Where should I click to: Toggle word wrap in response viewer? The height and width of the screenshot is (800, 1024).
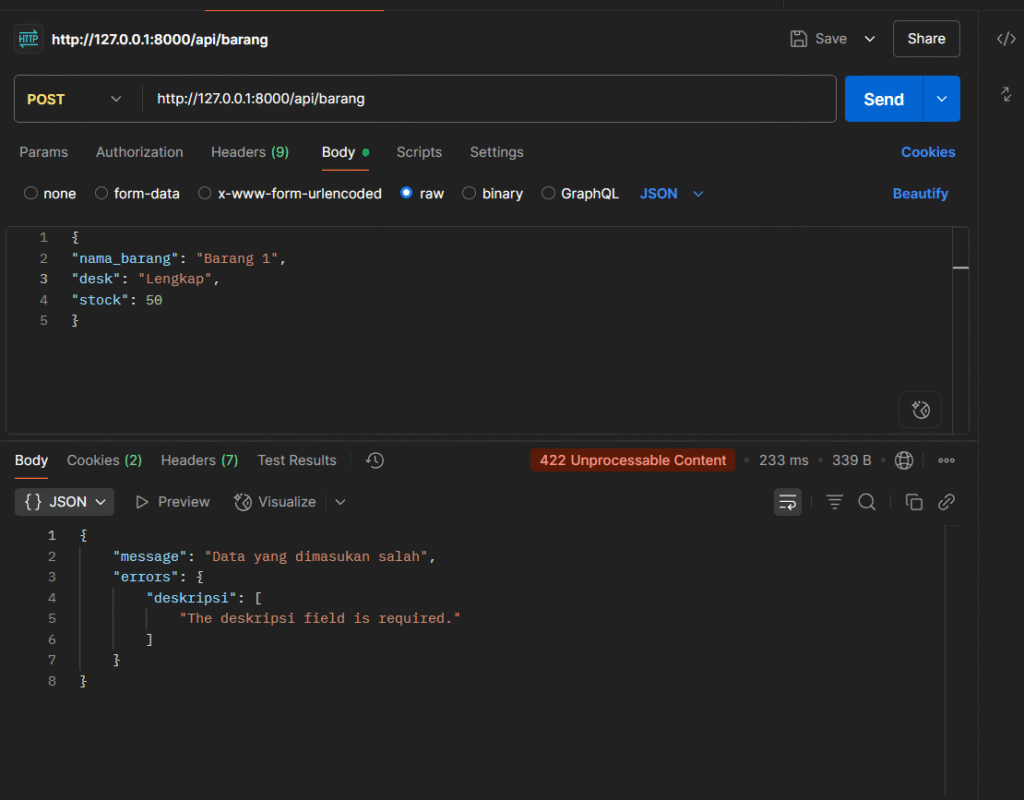click(788, 502)
